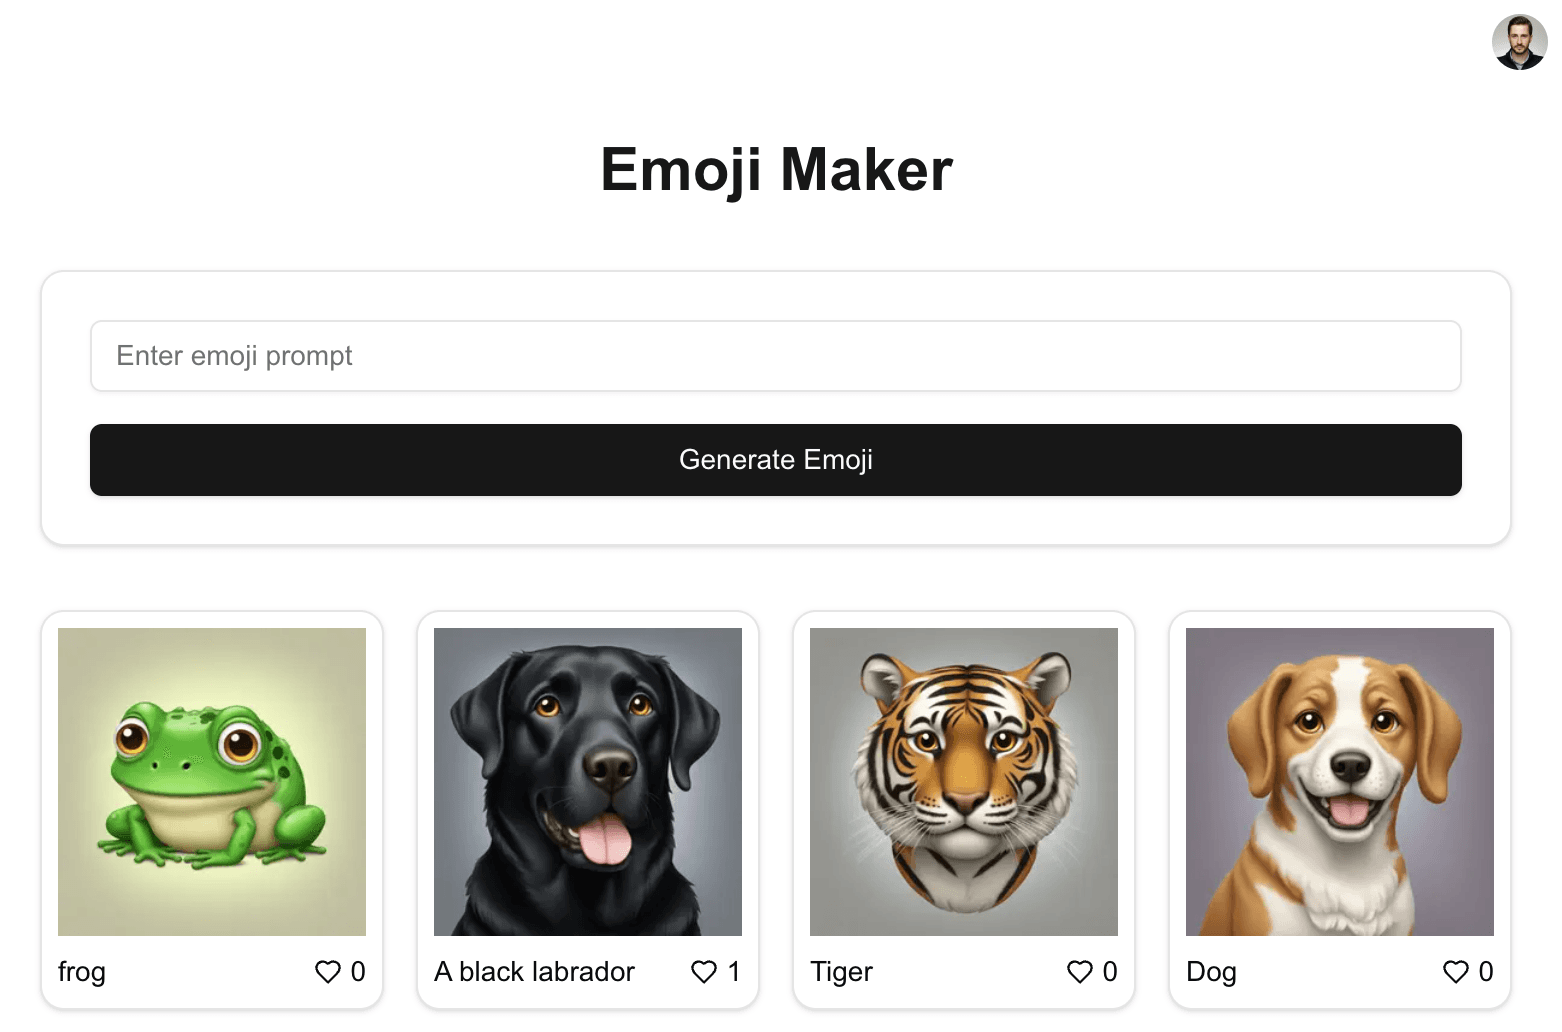This screenshot has width=1562, height=1032.
Task: Open your profile avatar menu
Action: click(1518, 42)
